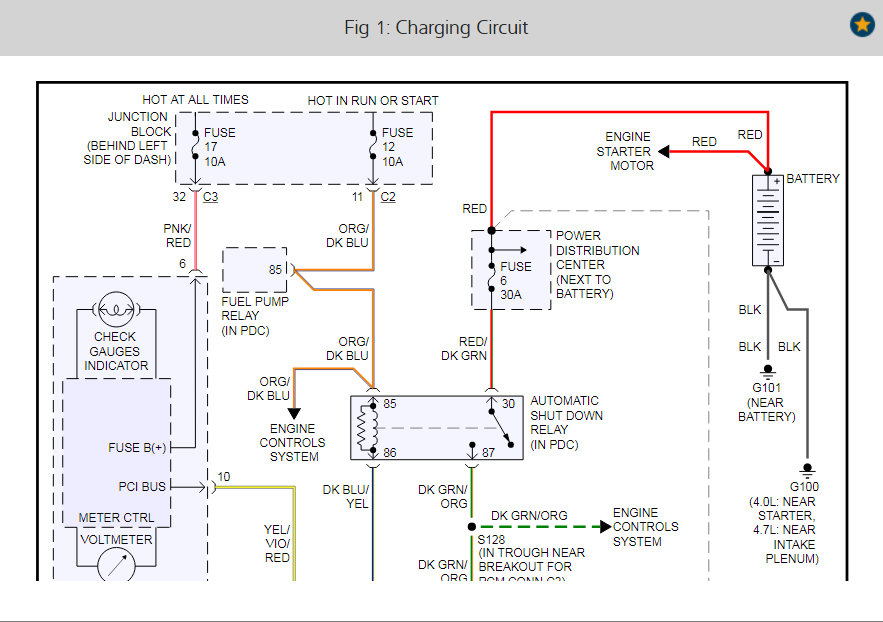Click the 'YEL/ VIO/ RED' wire label
The image size is (883, 622).
277,543
